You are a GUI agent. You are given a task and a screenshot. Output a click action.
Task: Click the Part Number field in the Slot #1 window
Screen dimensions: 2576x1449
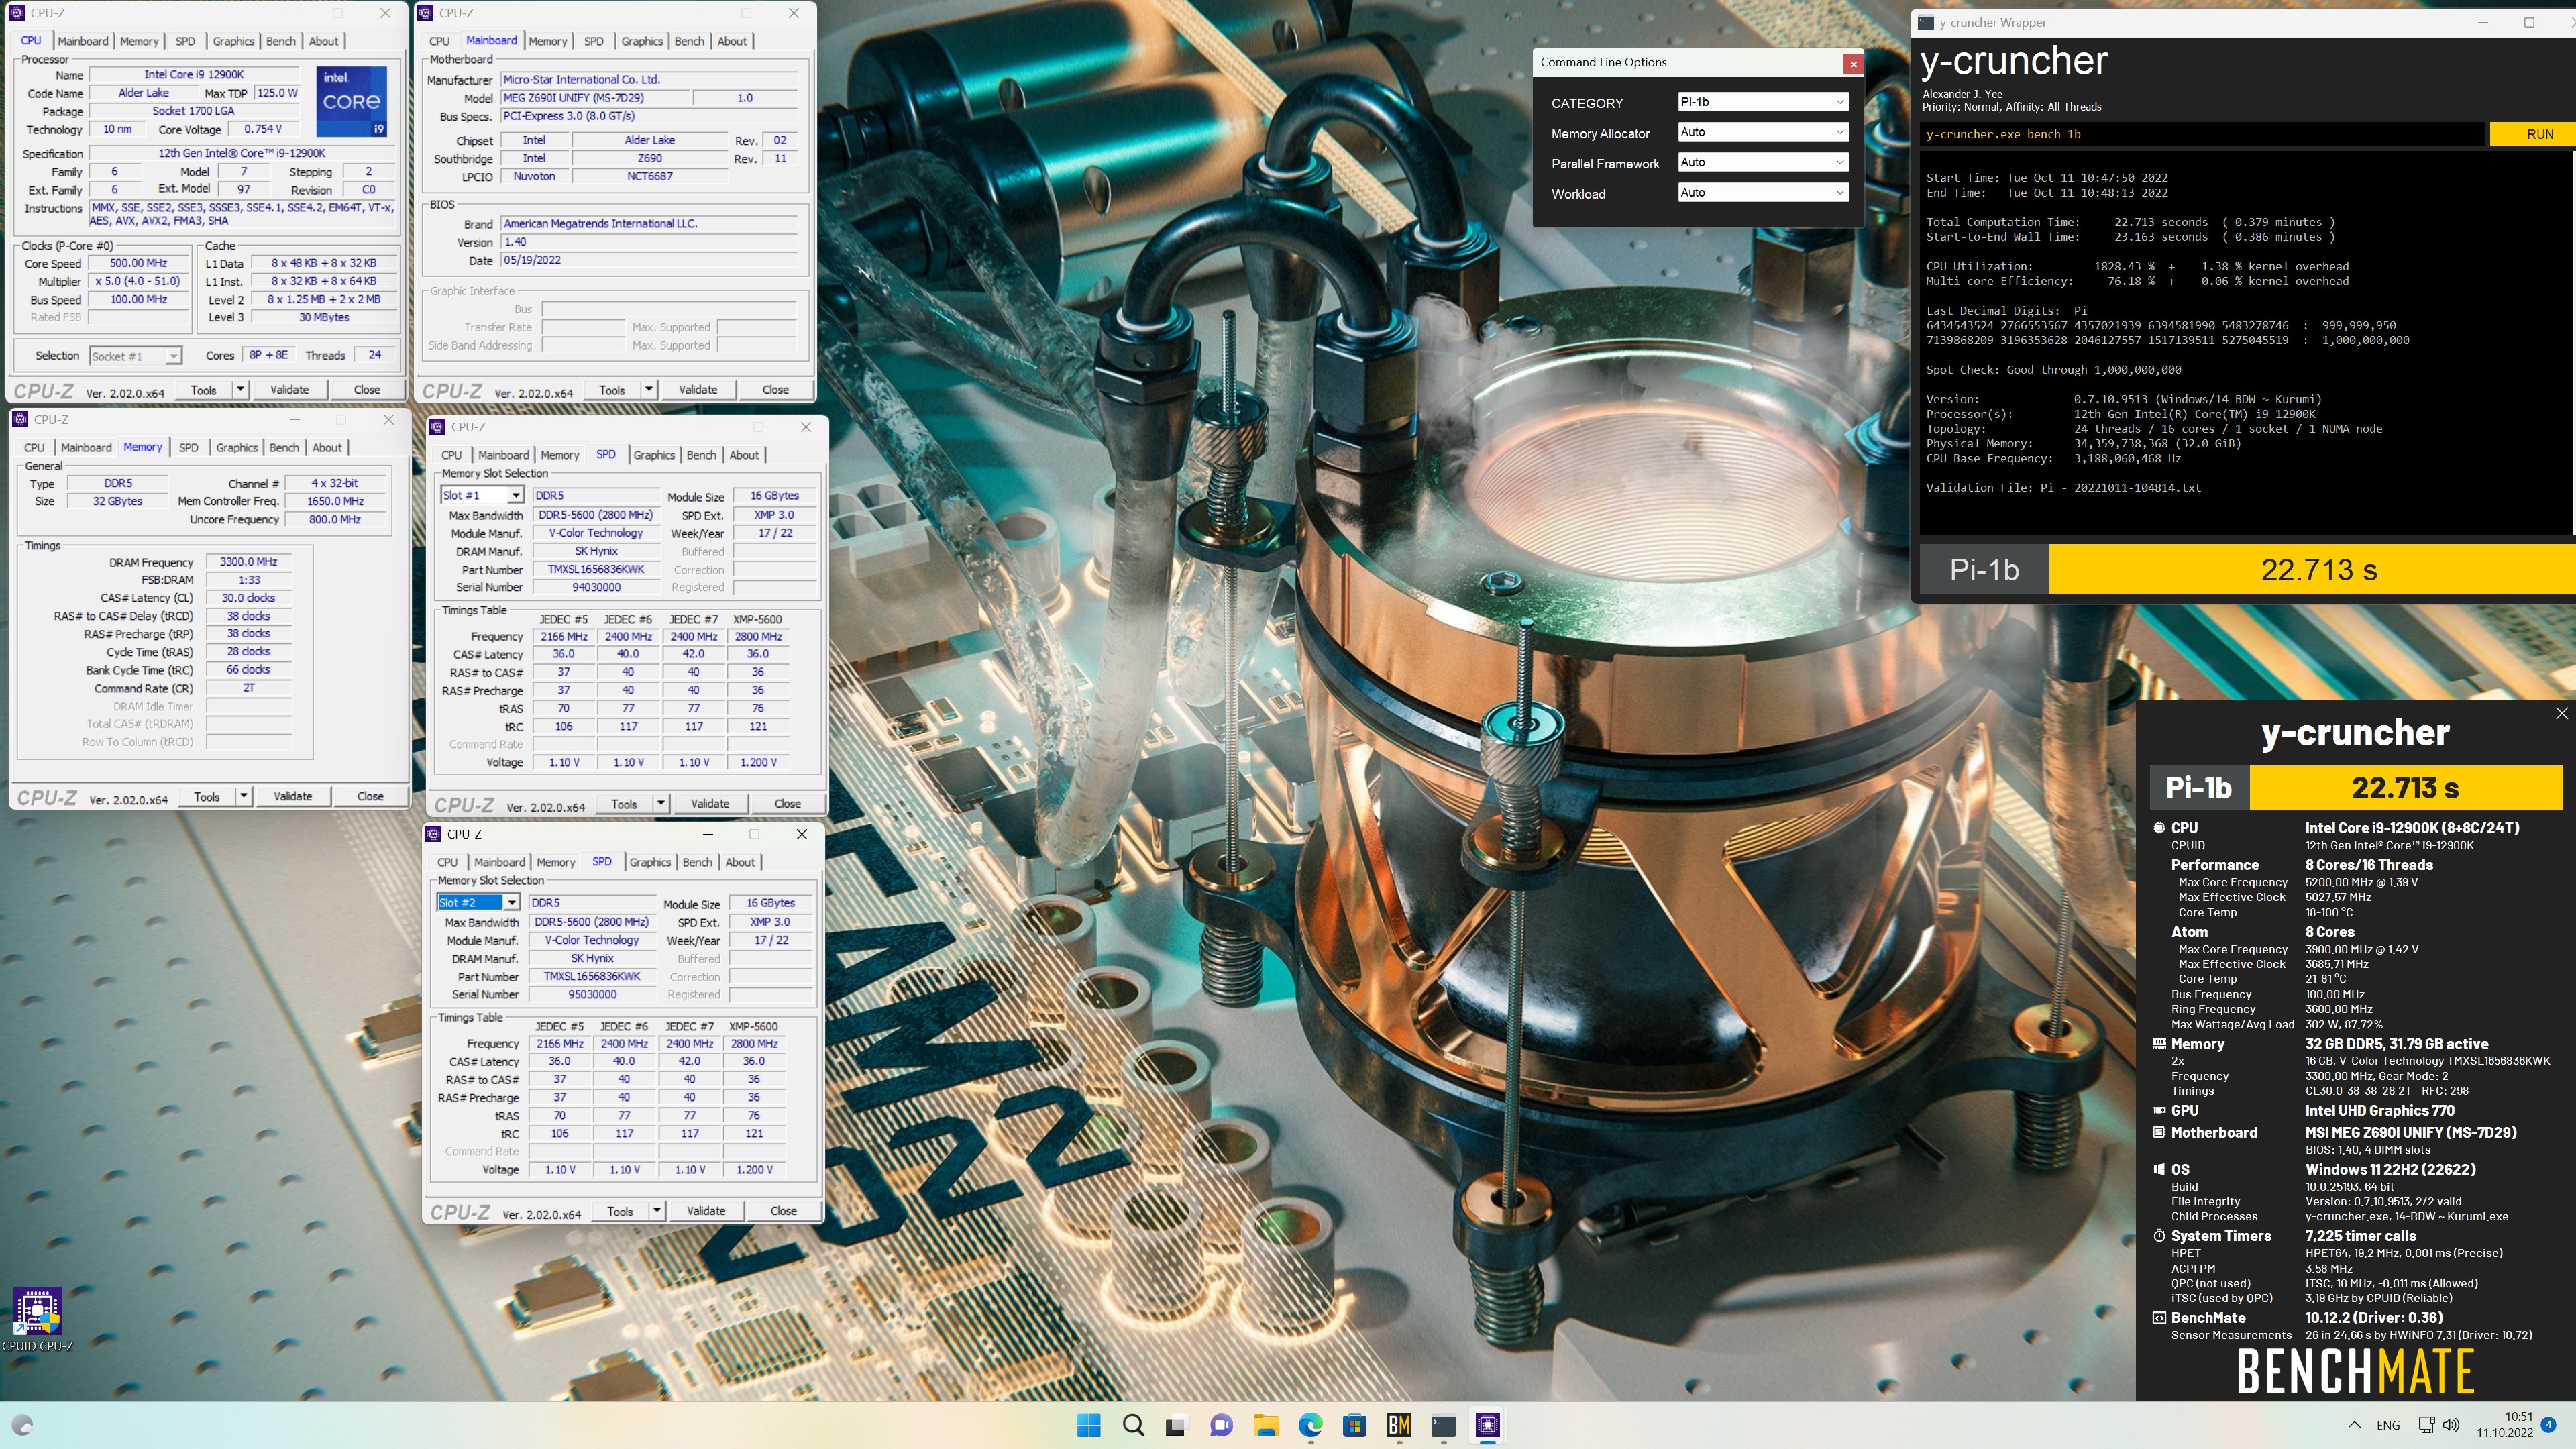tap(596, 569)
